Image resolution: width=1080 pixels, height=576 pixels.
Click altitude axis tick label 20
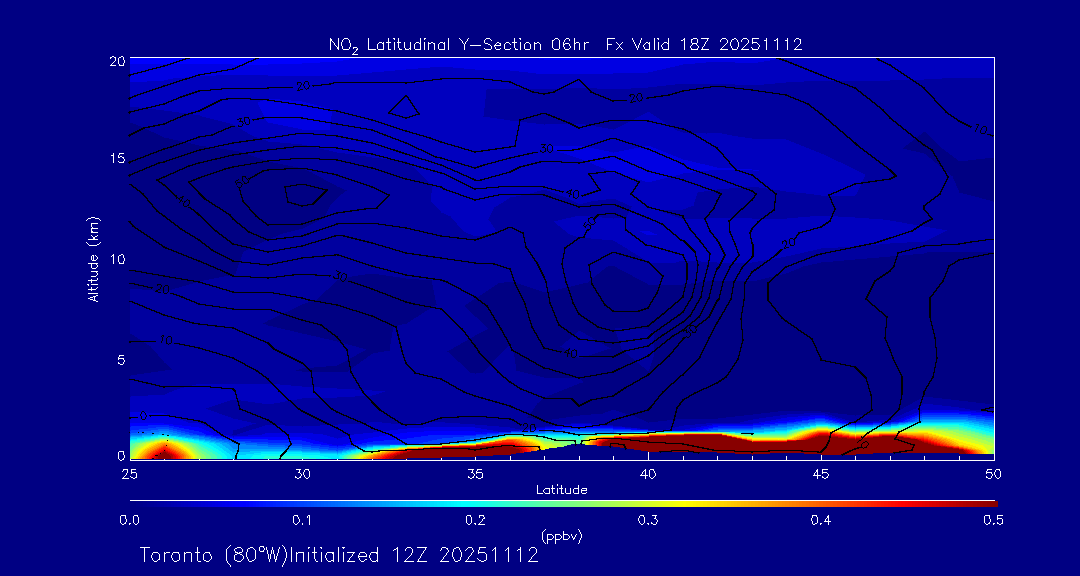point(115,60)
